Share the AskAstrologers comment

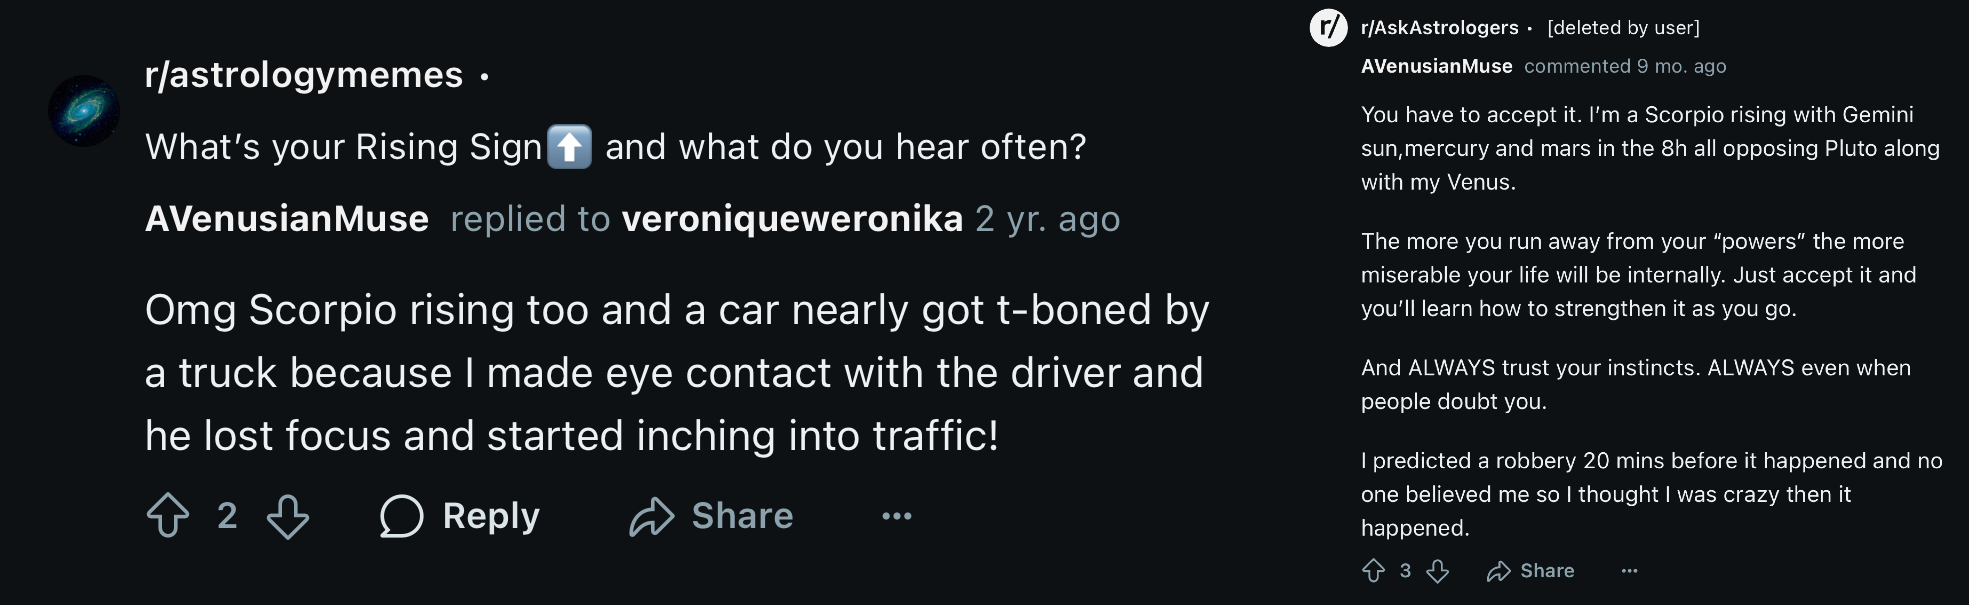pos(1530,571)
